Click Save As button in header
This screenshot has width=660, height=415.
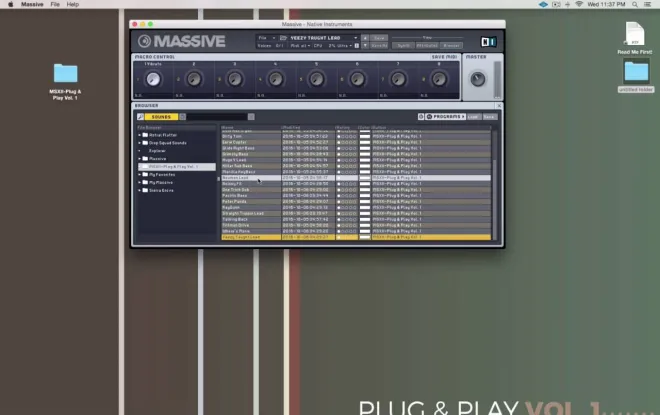[379, 45]
